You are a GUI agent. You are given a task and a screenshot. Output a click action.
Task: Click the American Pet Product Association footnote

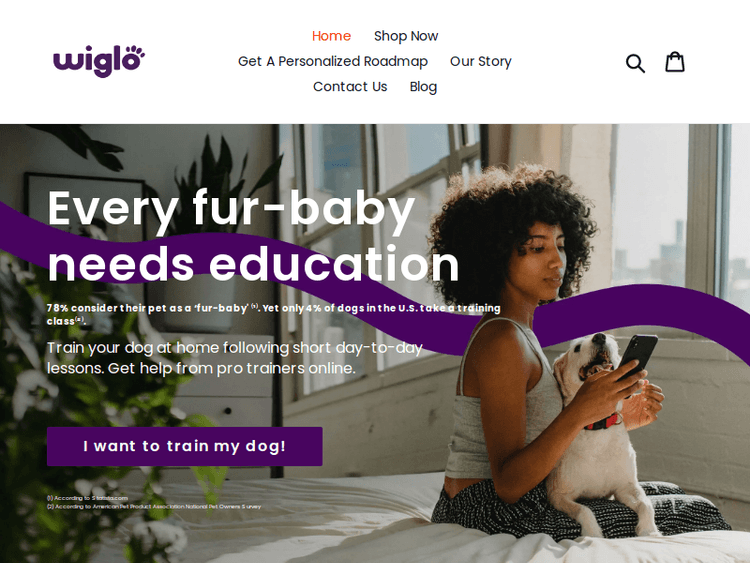[x=154, y=506]
